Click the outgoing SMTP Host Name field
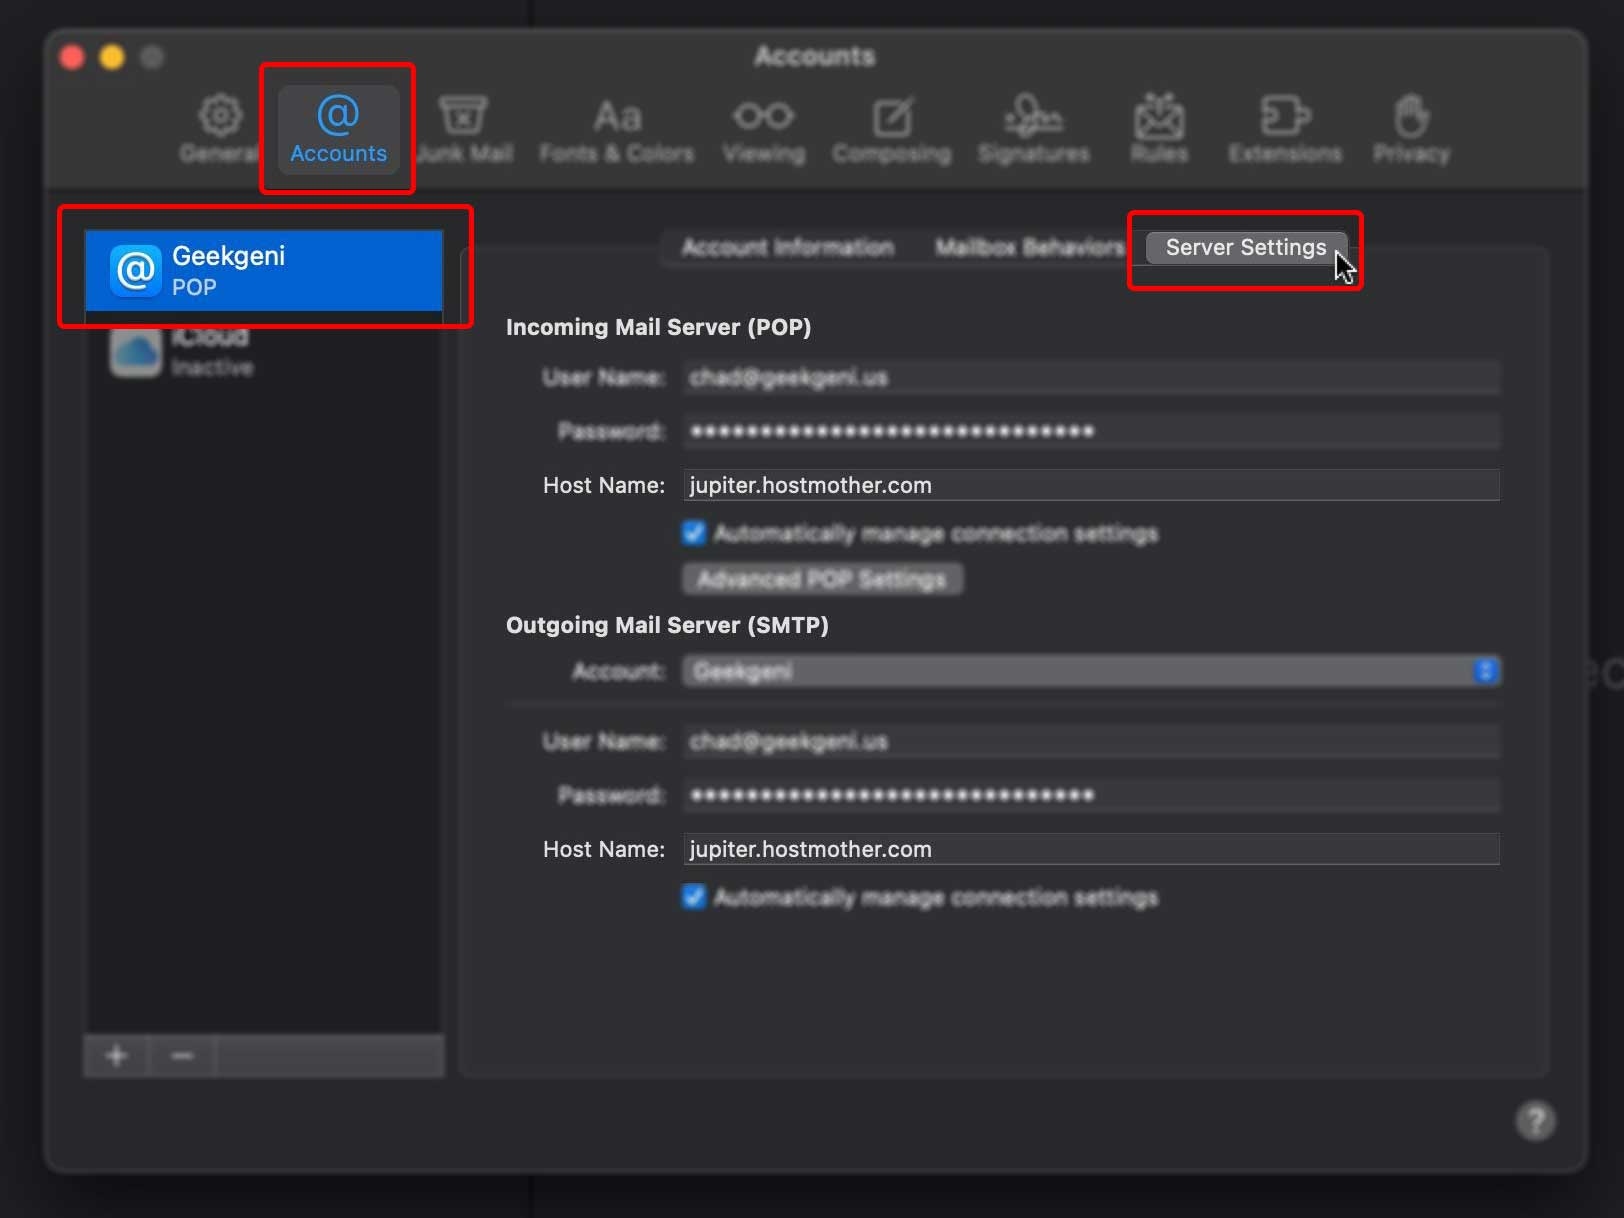 [1091, 849]
